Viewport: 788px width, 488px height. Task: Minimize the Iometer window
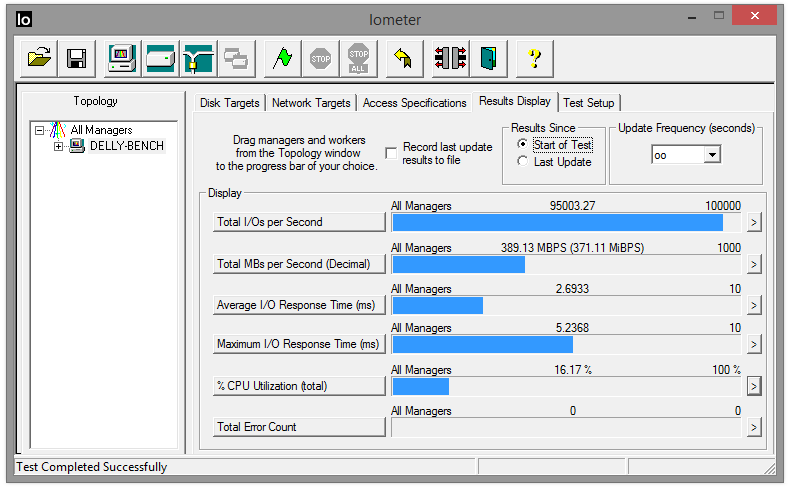[693, 17]
